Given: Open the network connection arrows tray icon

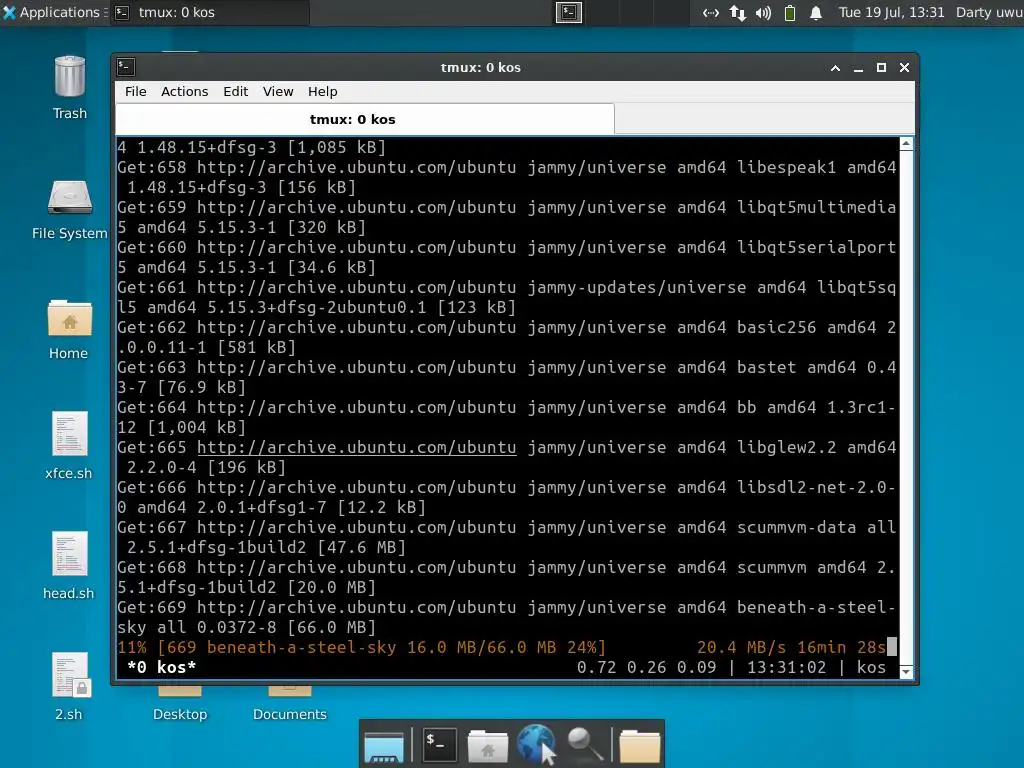Looking at the screenshot, I should pyautogui.click(x=737, y=12).
